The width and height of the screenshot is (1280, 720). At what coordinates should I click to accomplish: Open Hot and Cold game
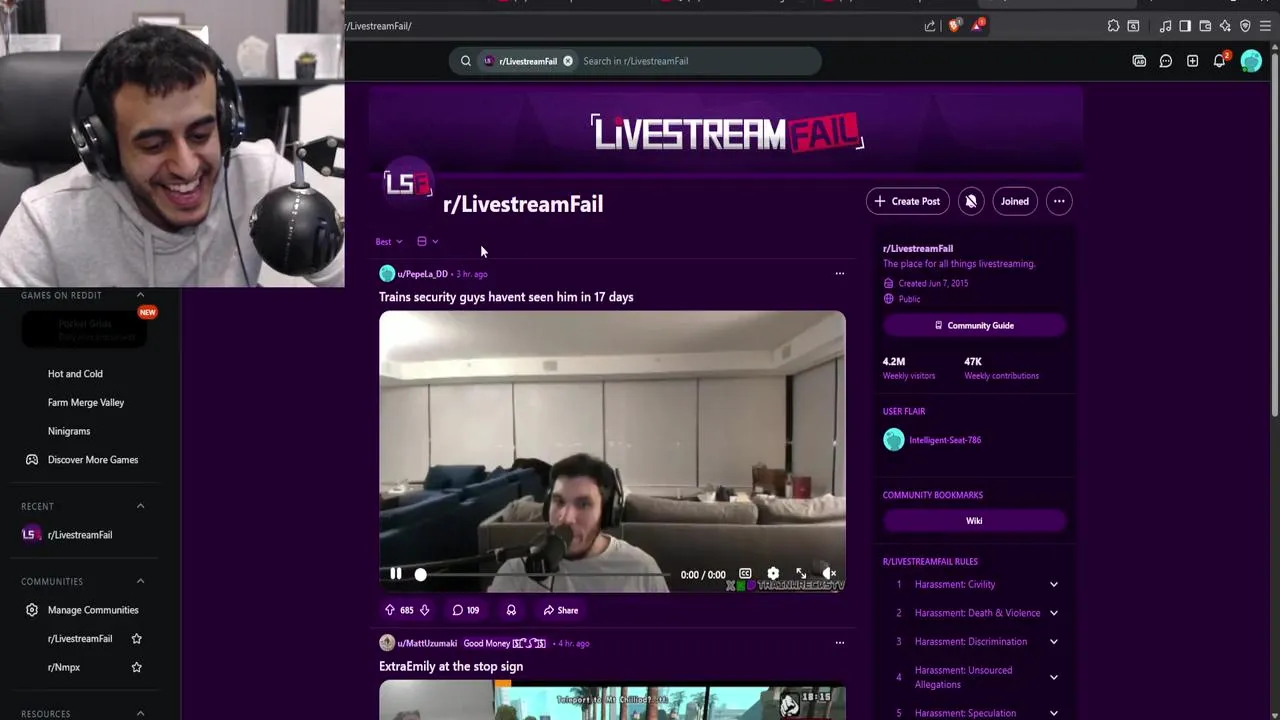75,374
